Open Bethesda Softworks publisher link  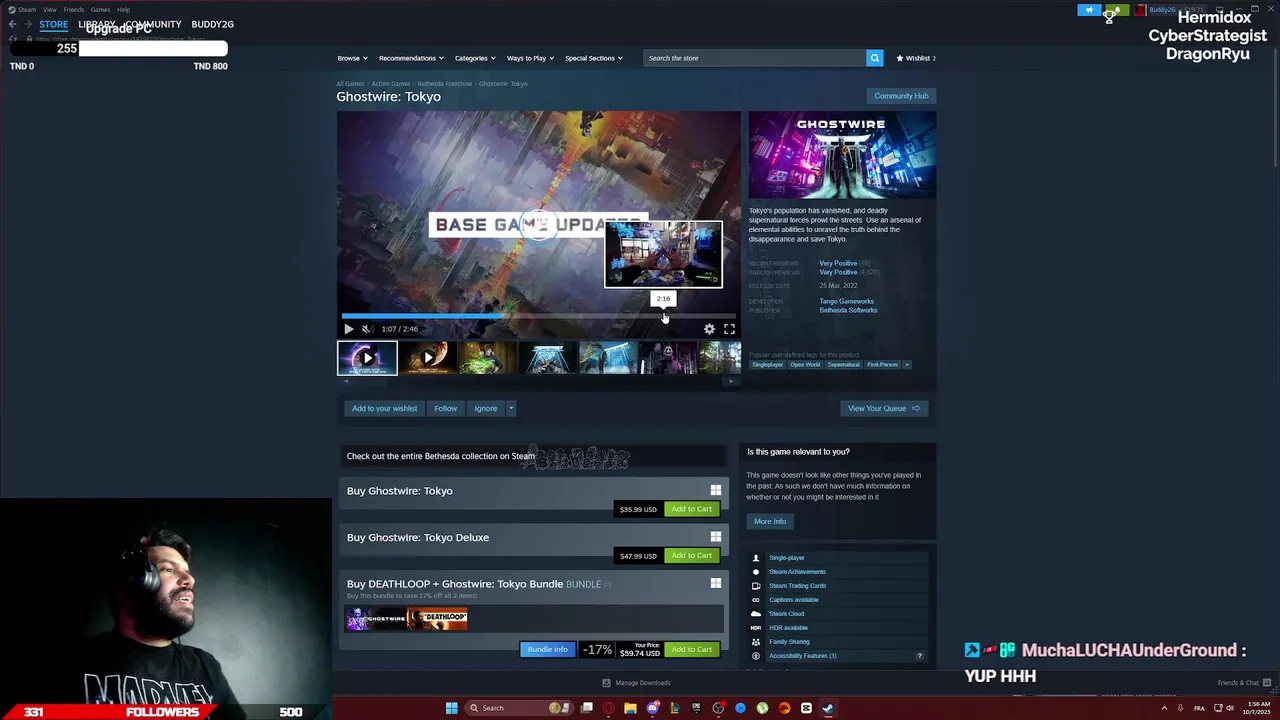(849, 310)
